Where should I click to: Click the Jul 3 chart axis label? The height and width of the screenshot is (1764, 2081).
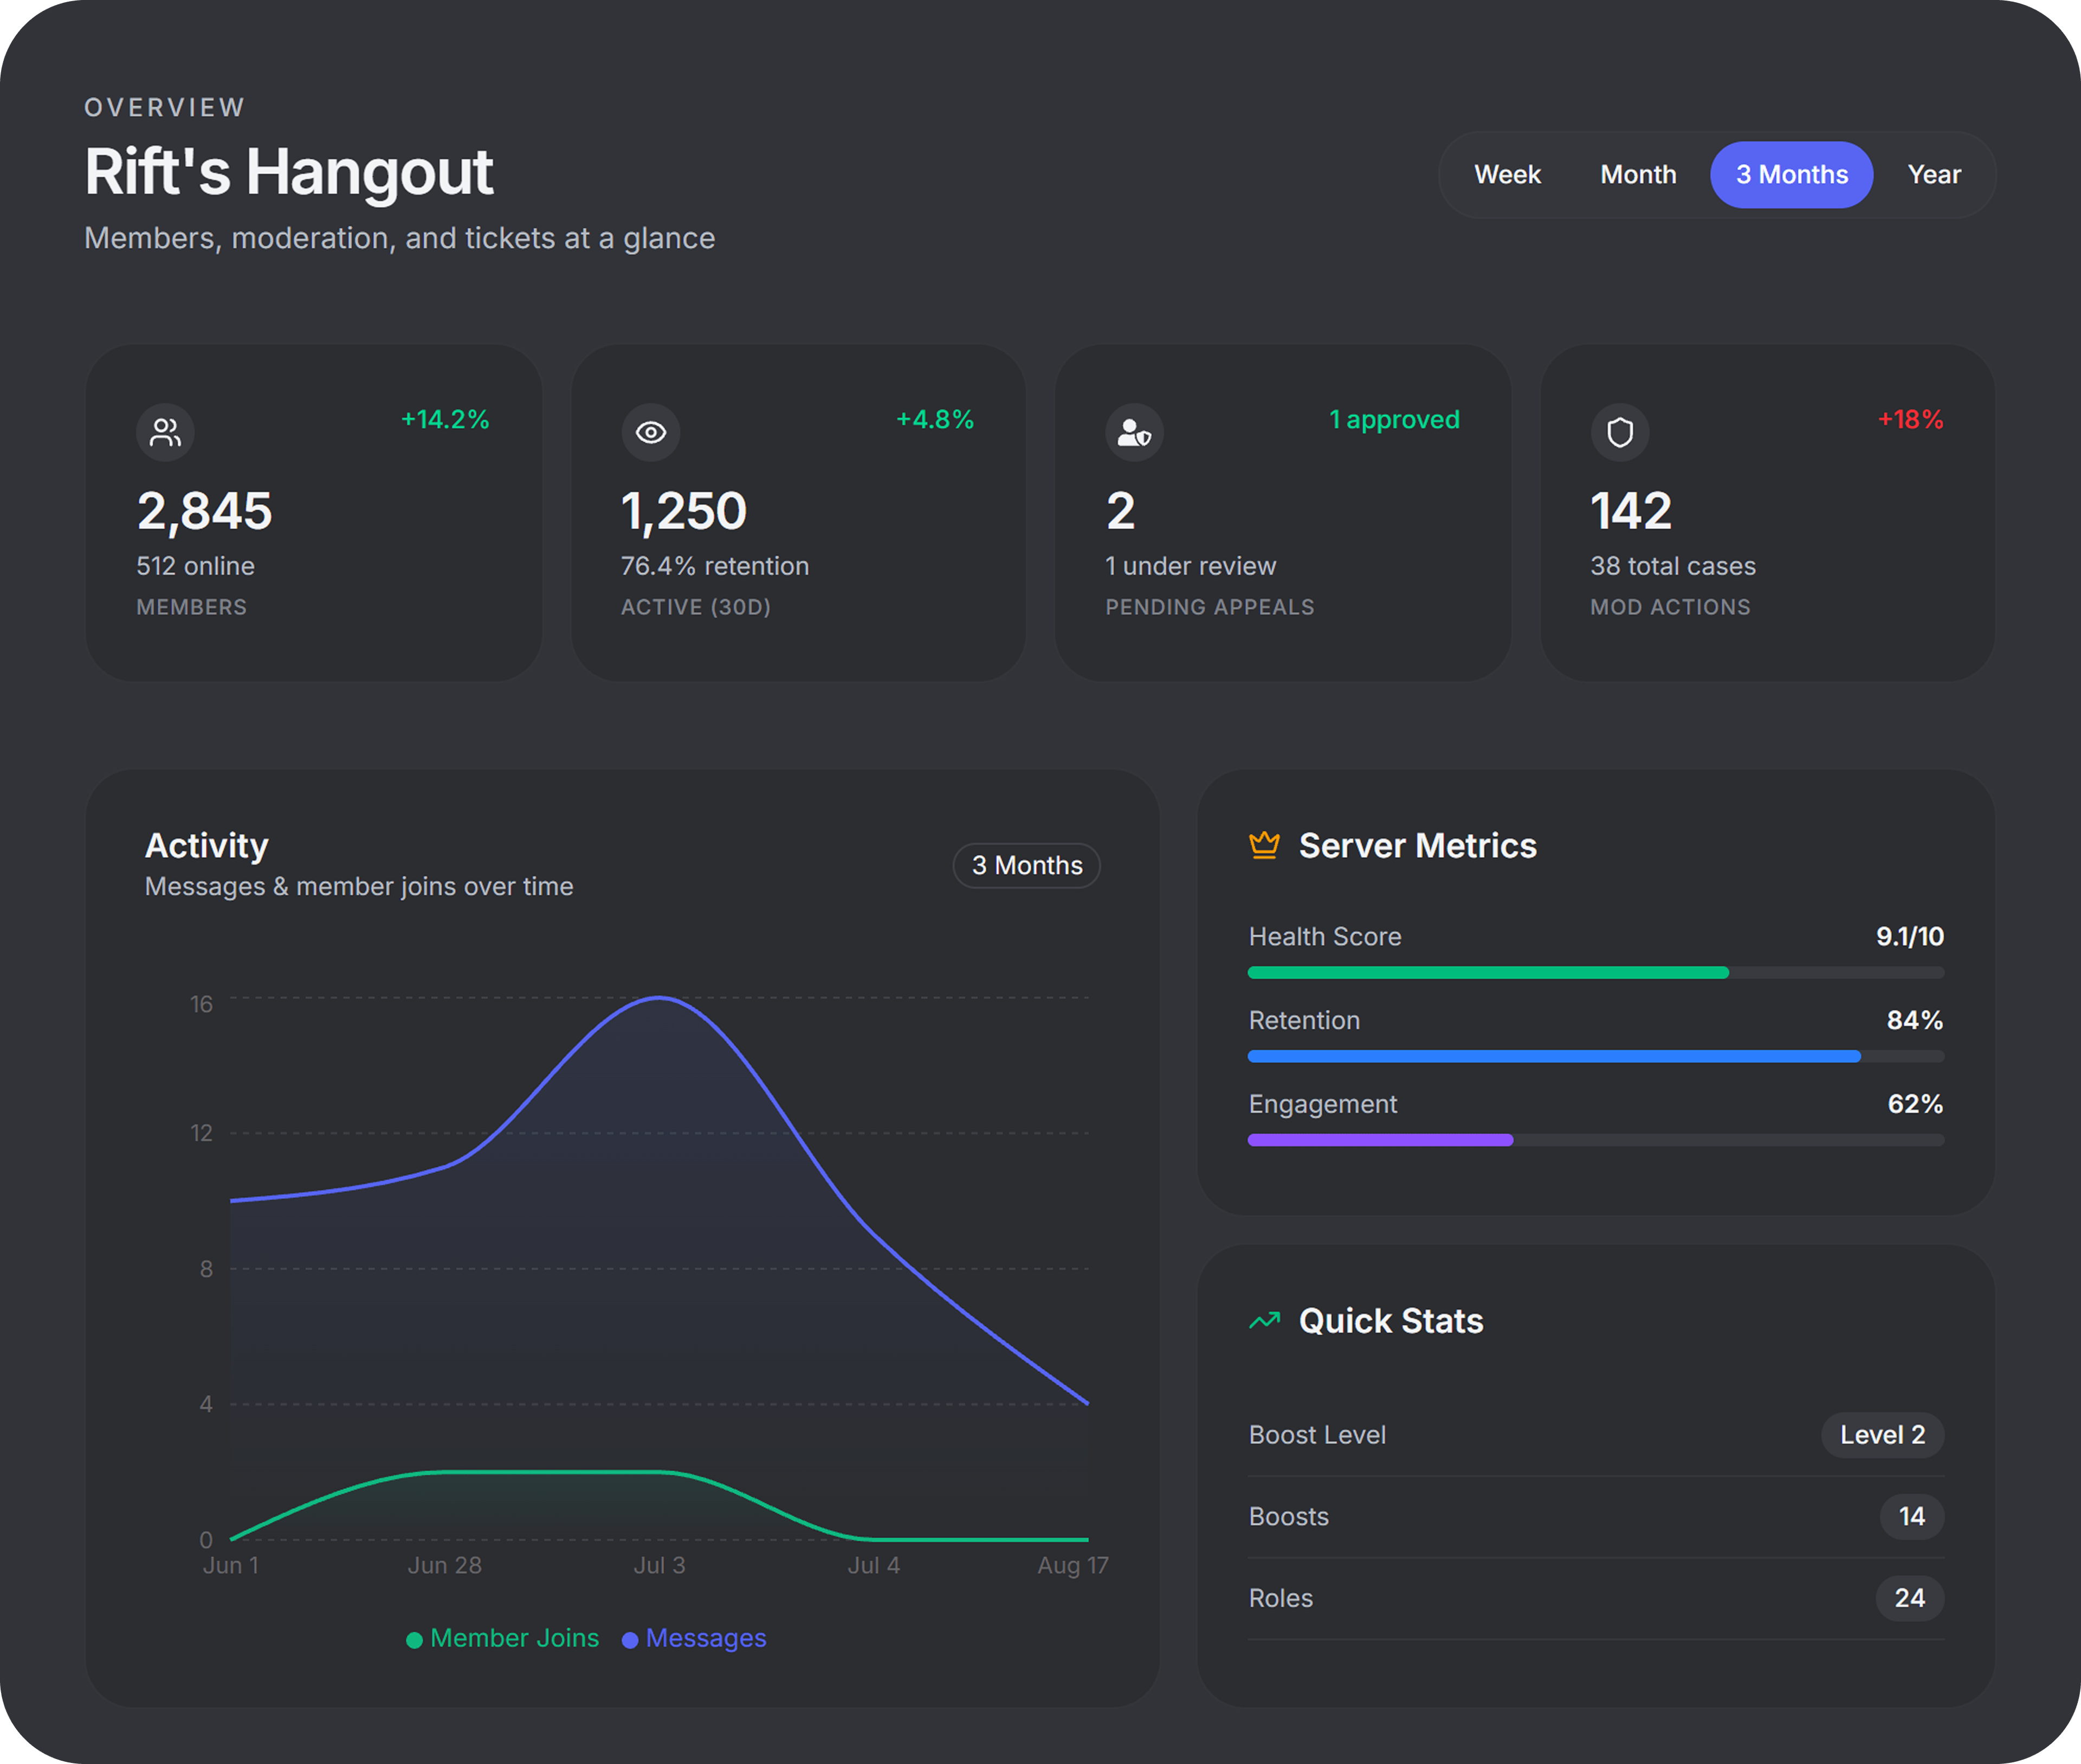point(659,1566)
